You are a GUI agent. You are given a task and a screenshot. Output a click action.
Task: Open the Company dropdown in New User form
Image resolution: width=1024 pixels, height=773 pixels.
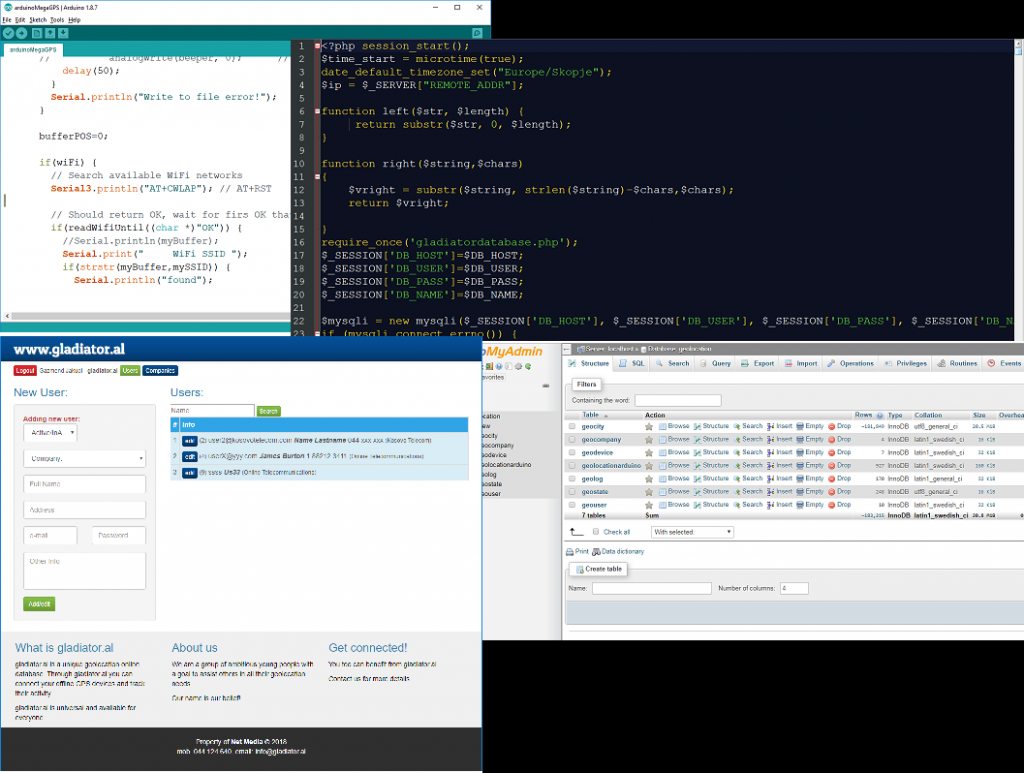(x=84, y=459)
